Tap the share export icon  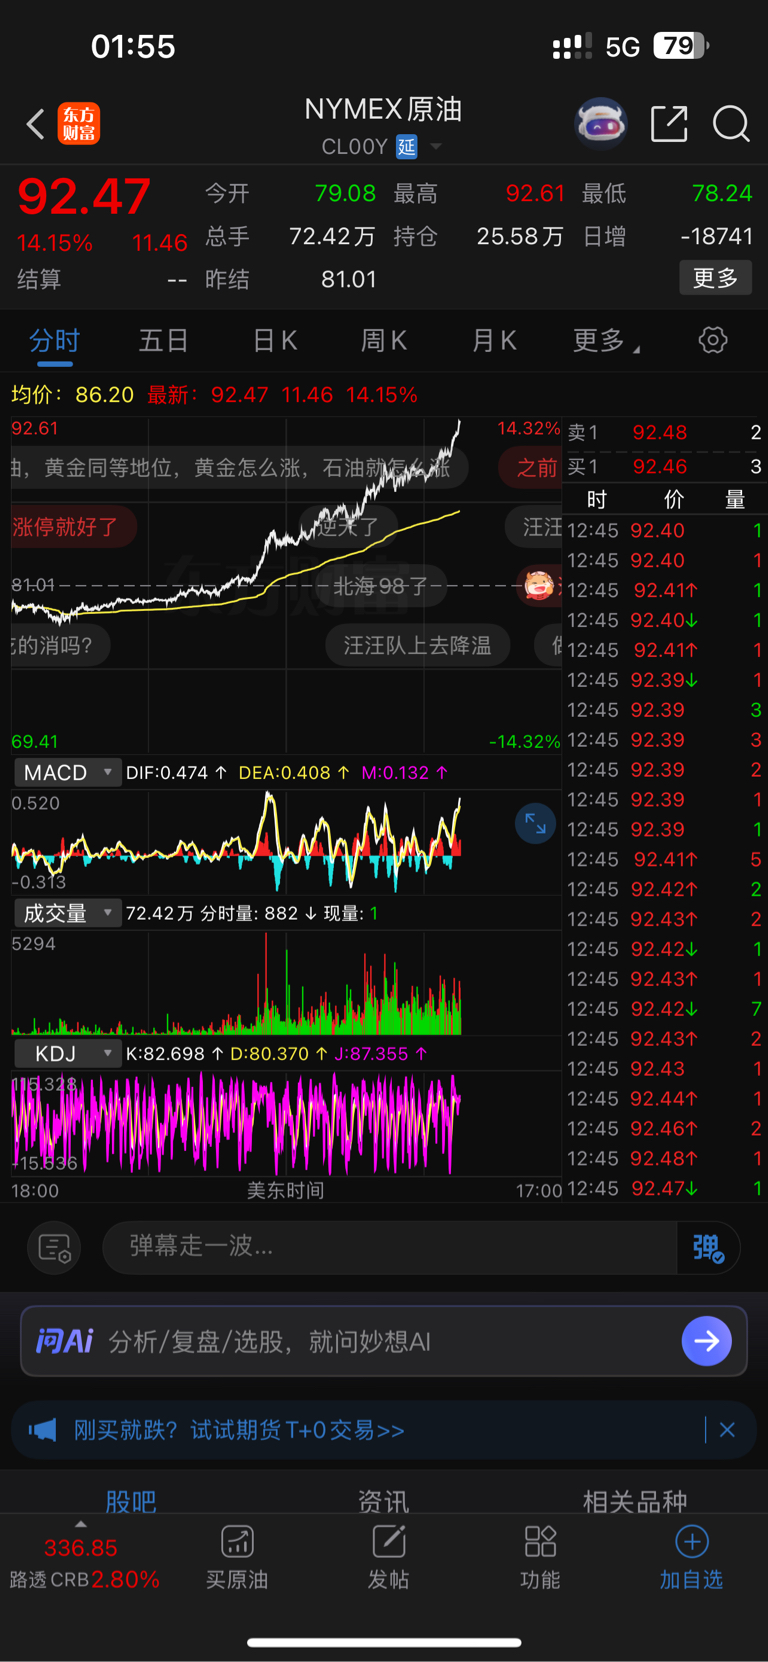[x=669, y=124]
